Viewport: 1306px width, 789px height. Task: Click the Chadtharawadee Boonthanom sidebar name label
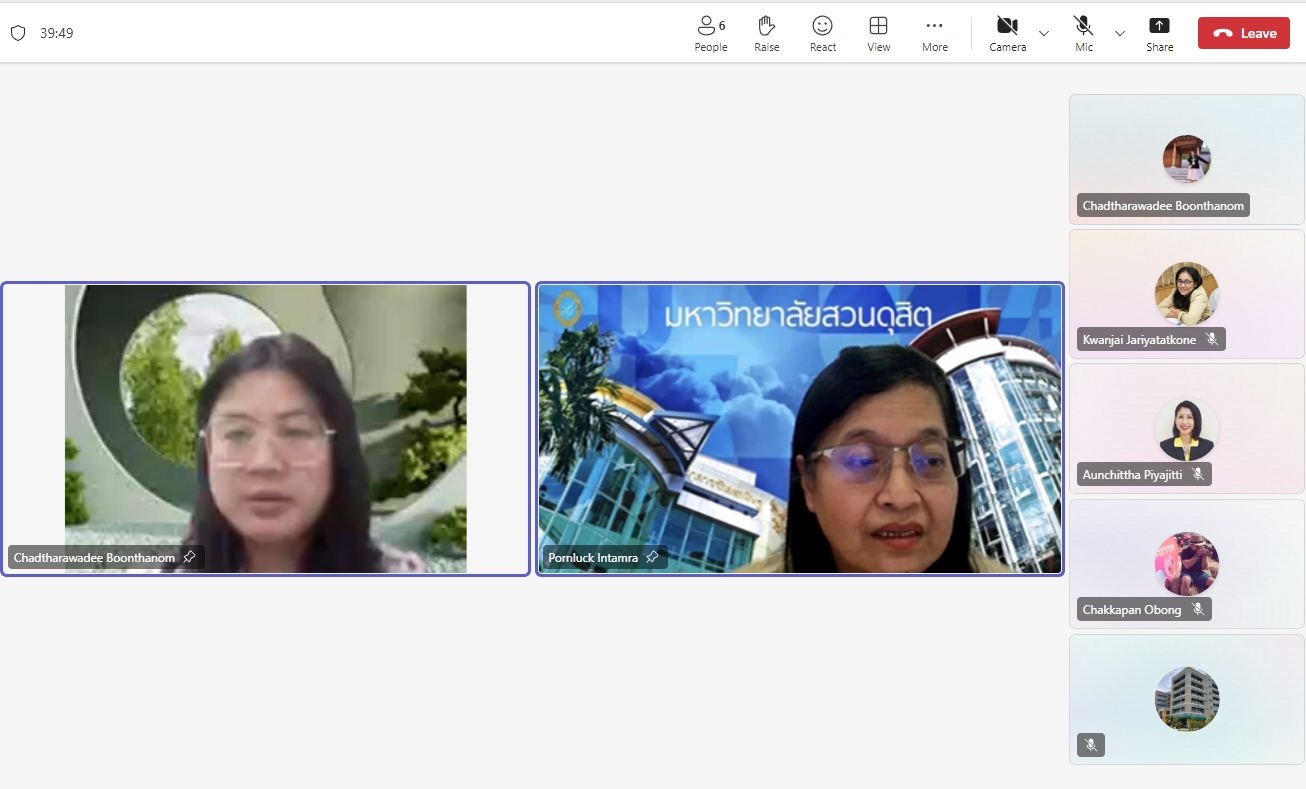pos(1162,206)
